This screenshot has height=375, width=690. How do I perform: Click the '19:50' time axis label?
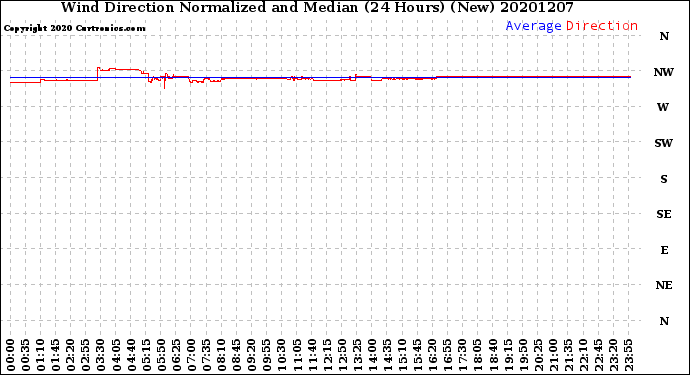pyautogui.click(x=523, y=356)
